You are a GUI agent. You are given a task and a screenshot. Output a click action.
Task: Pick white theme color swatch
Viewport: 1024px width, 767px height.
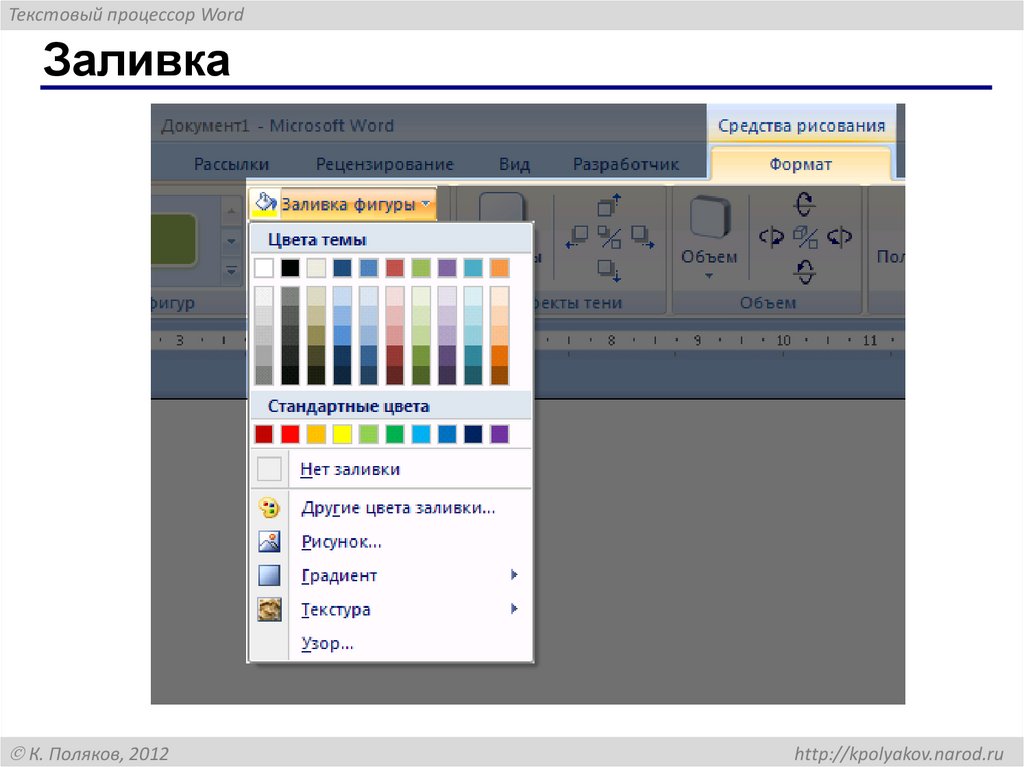[264, 268]
